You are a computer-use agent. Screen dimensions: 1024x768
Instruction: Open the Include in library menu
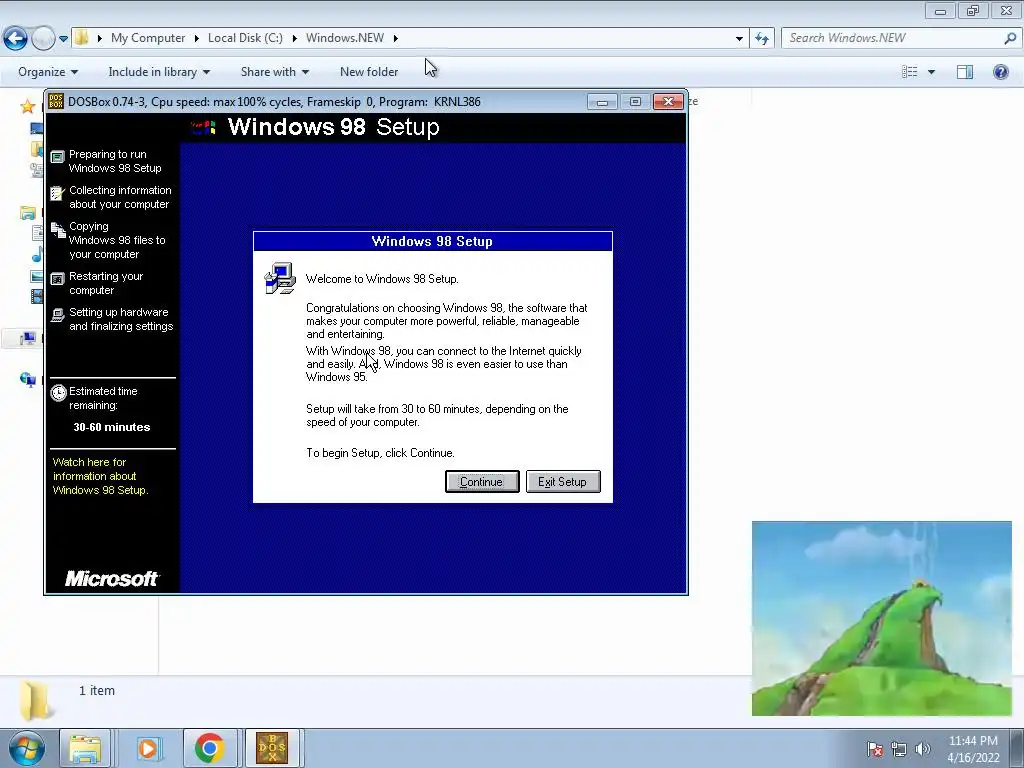point(159,72)
